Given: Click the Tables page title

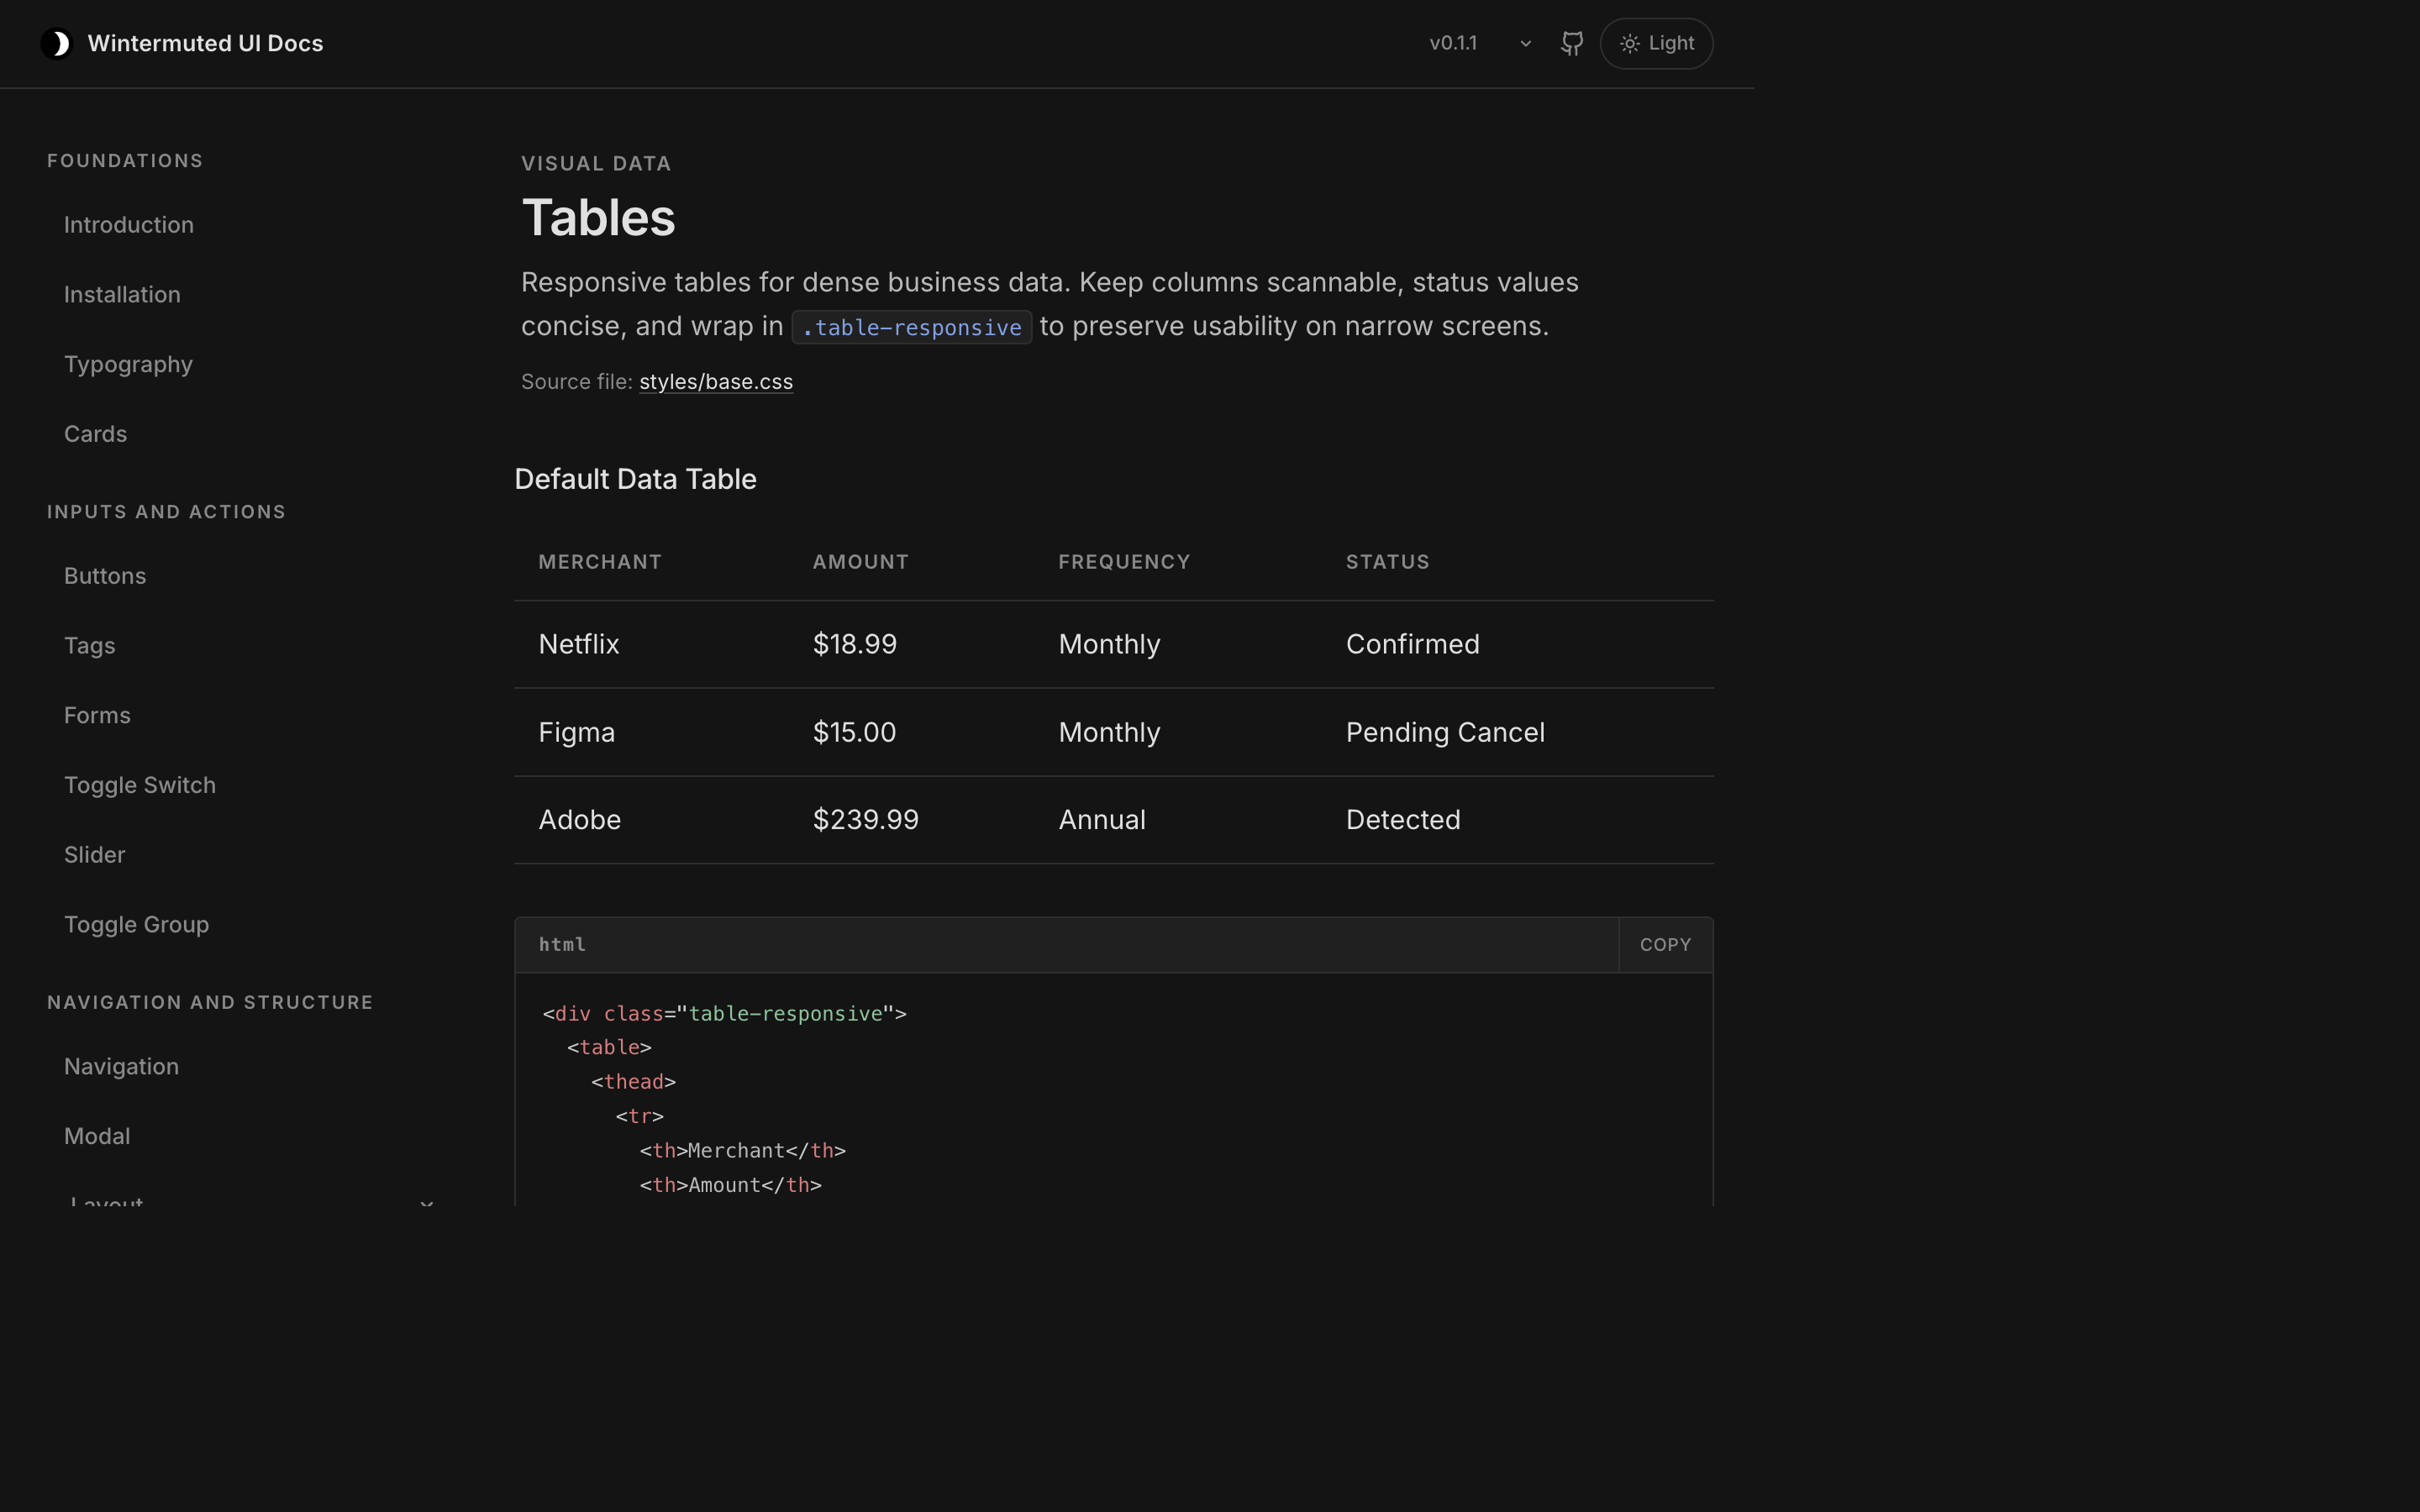Looking at the screenshot, I should click(598, 217).
